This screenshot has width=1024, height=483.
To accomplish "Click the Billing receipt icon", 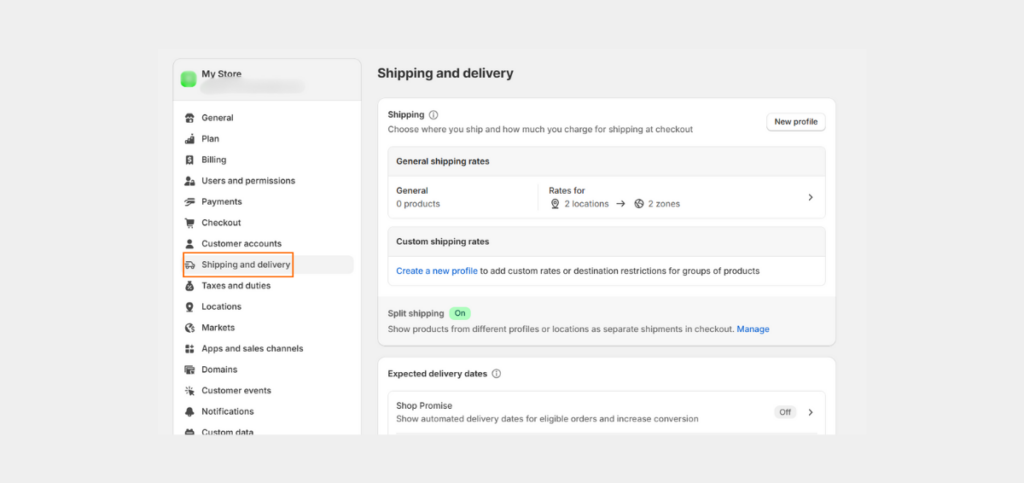I will pos(190,160).
